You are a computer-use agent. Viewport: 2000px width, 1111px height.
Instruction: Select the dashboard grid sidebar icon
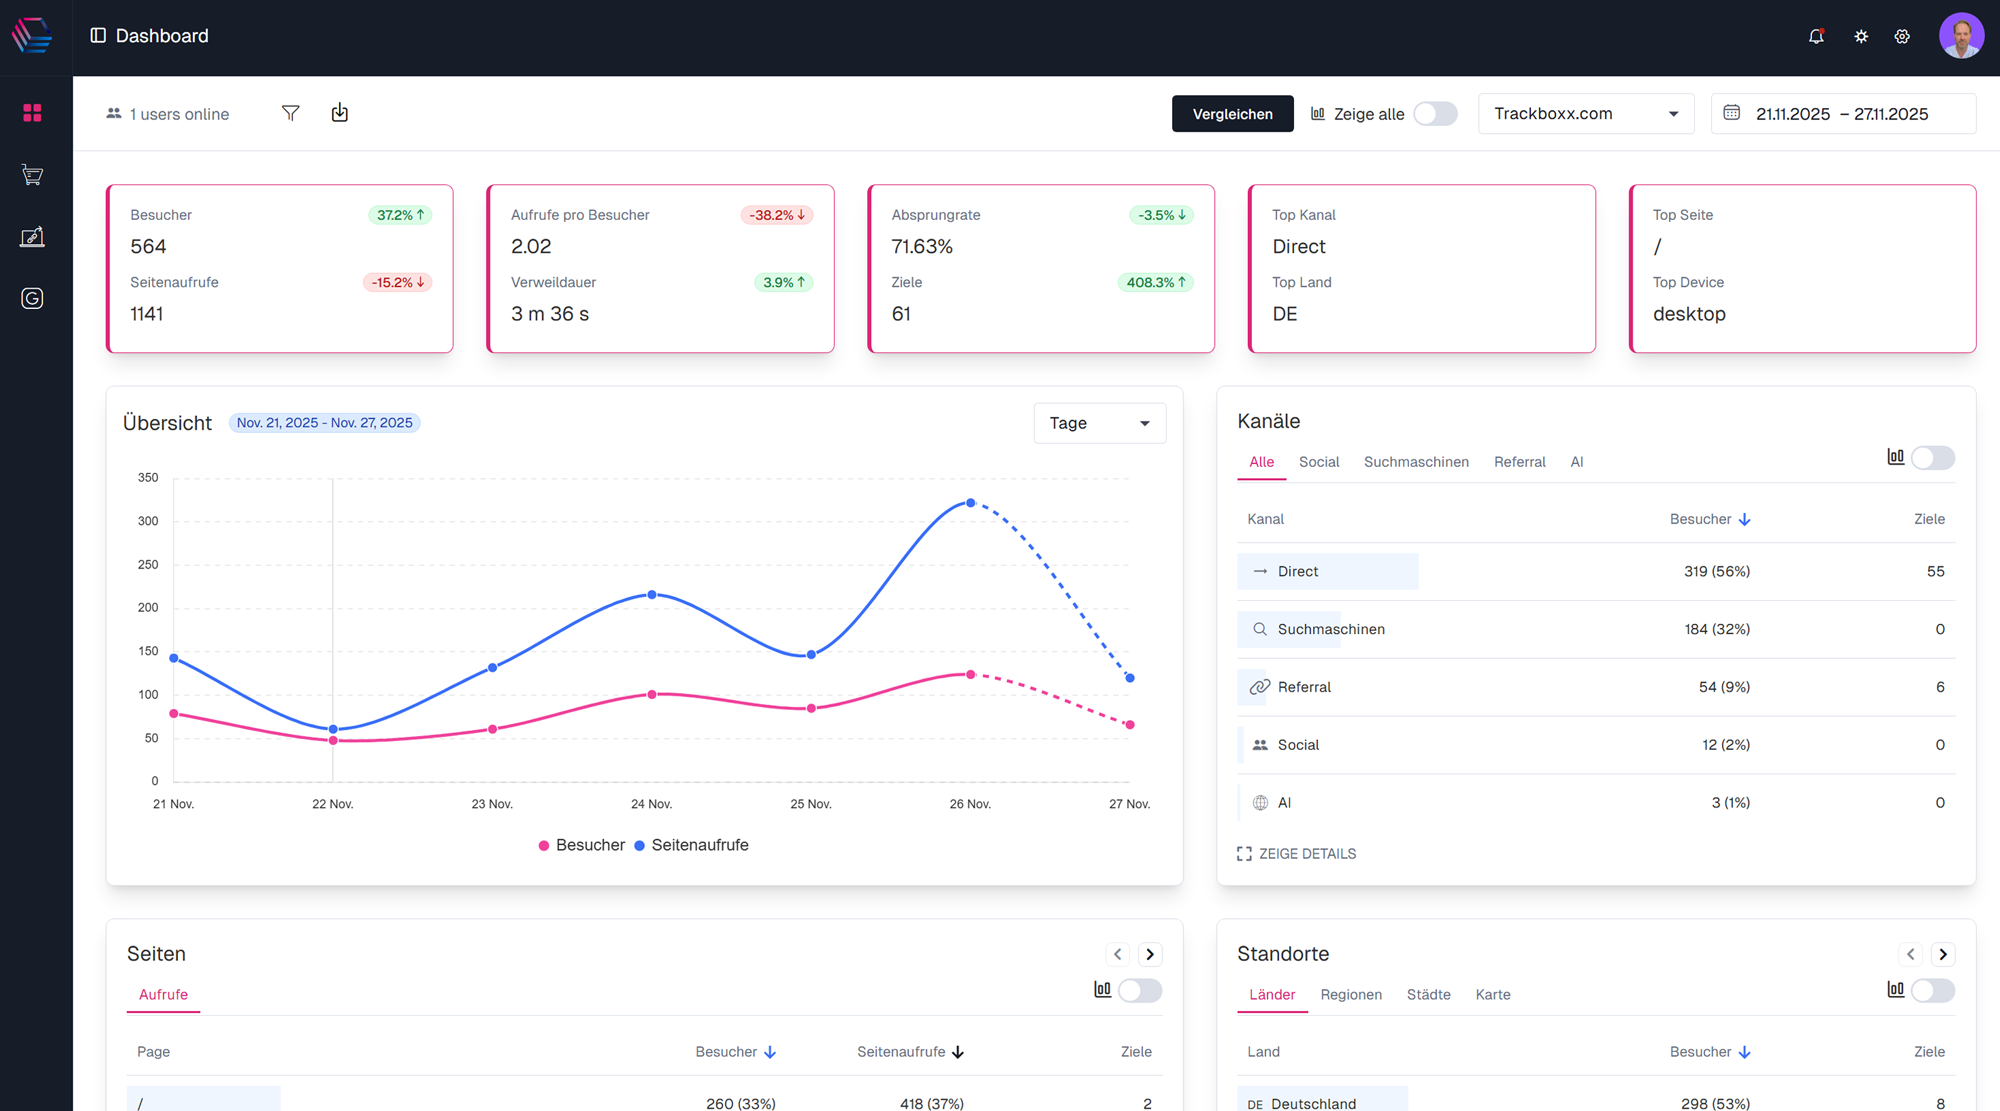click(32, 113)
